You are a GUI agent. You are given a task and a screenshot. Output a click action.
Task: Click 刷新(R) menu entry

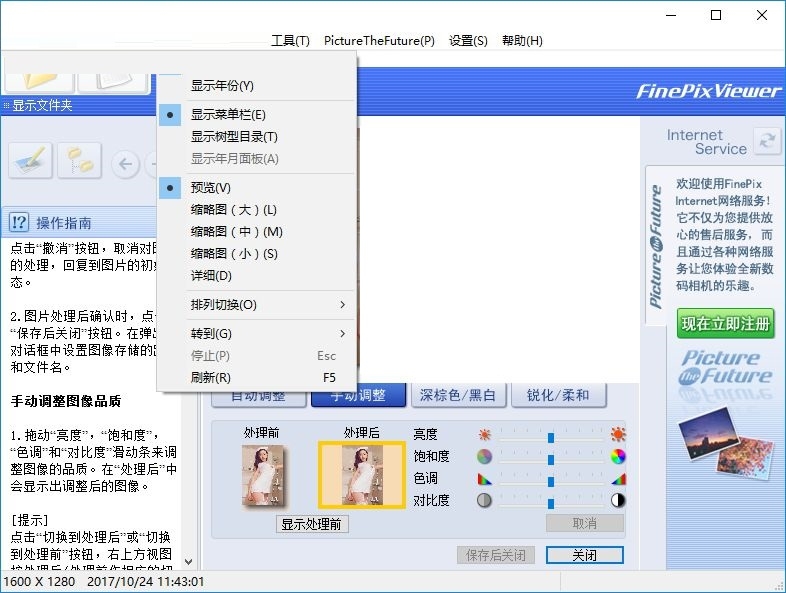256,377
